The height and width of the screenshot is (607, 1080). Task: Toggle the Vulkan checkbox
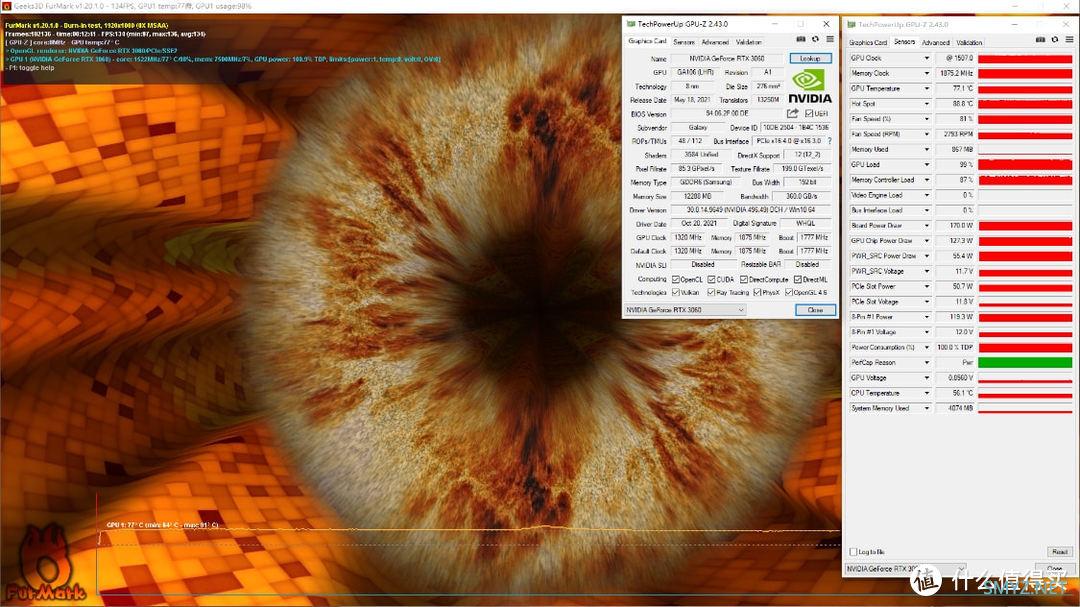676,293
